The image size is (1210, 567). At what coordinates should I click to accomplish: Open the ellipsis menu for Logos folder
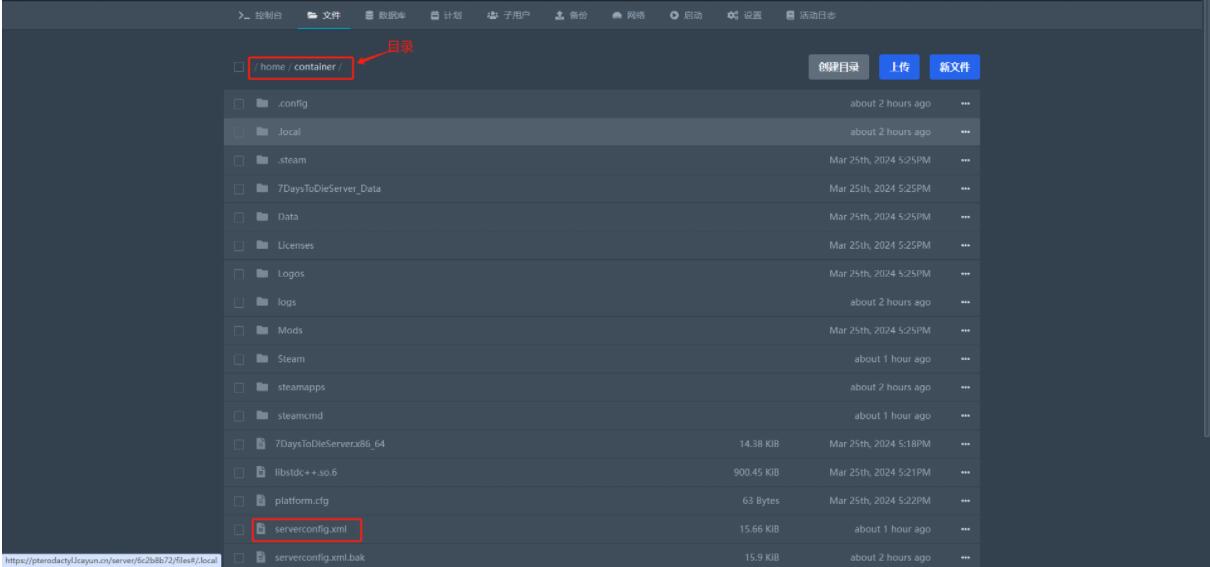[965, 273]
